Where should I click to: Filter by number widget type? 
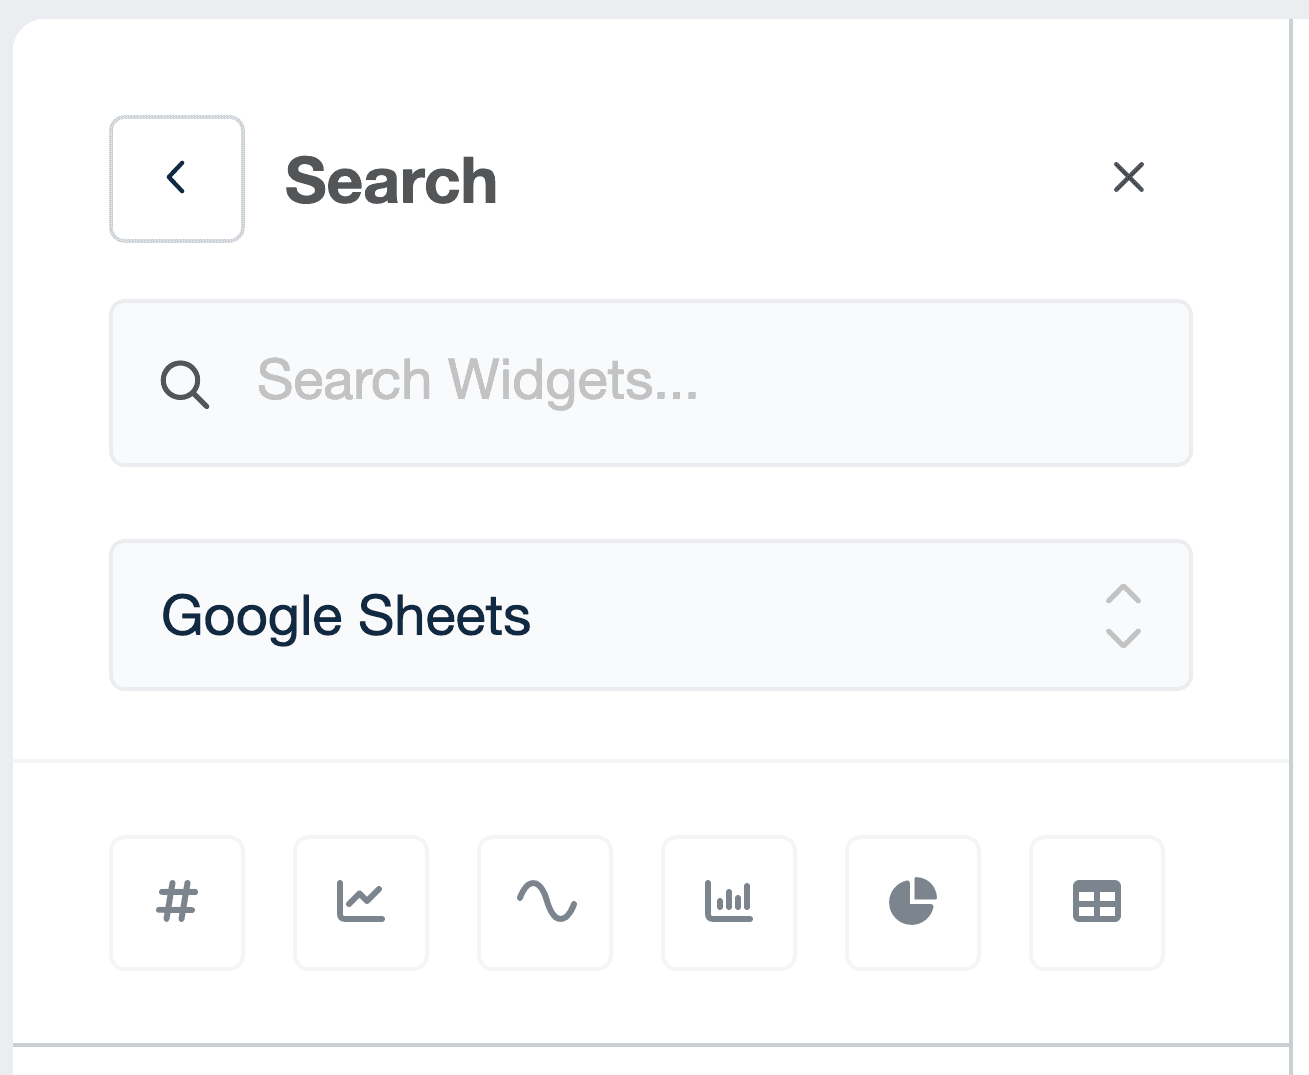click(177, 902)
